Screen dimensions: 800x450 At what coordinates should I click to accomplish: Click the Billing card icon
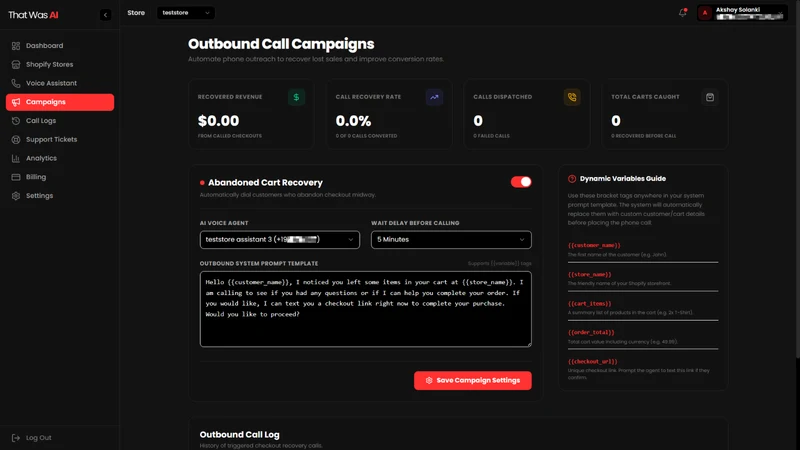pyautogui.click(x=16, y=177)
